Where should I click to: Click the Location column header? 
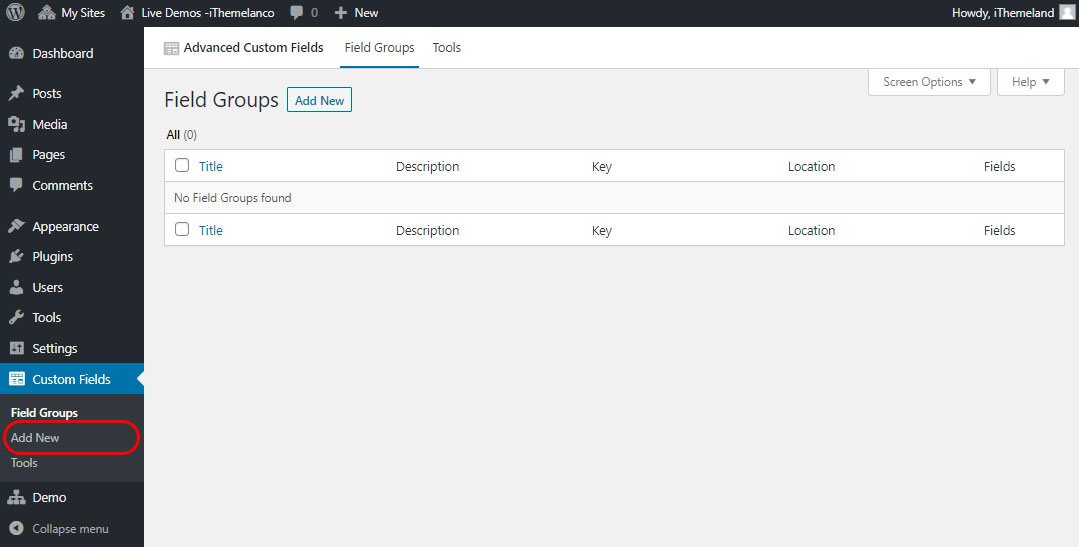point(811,166)
